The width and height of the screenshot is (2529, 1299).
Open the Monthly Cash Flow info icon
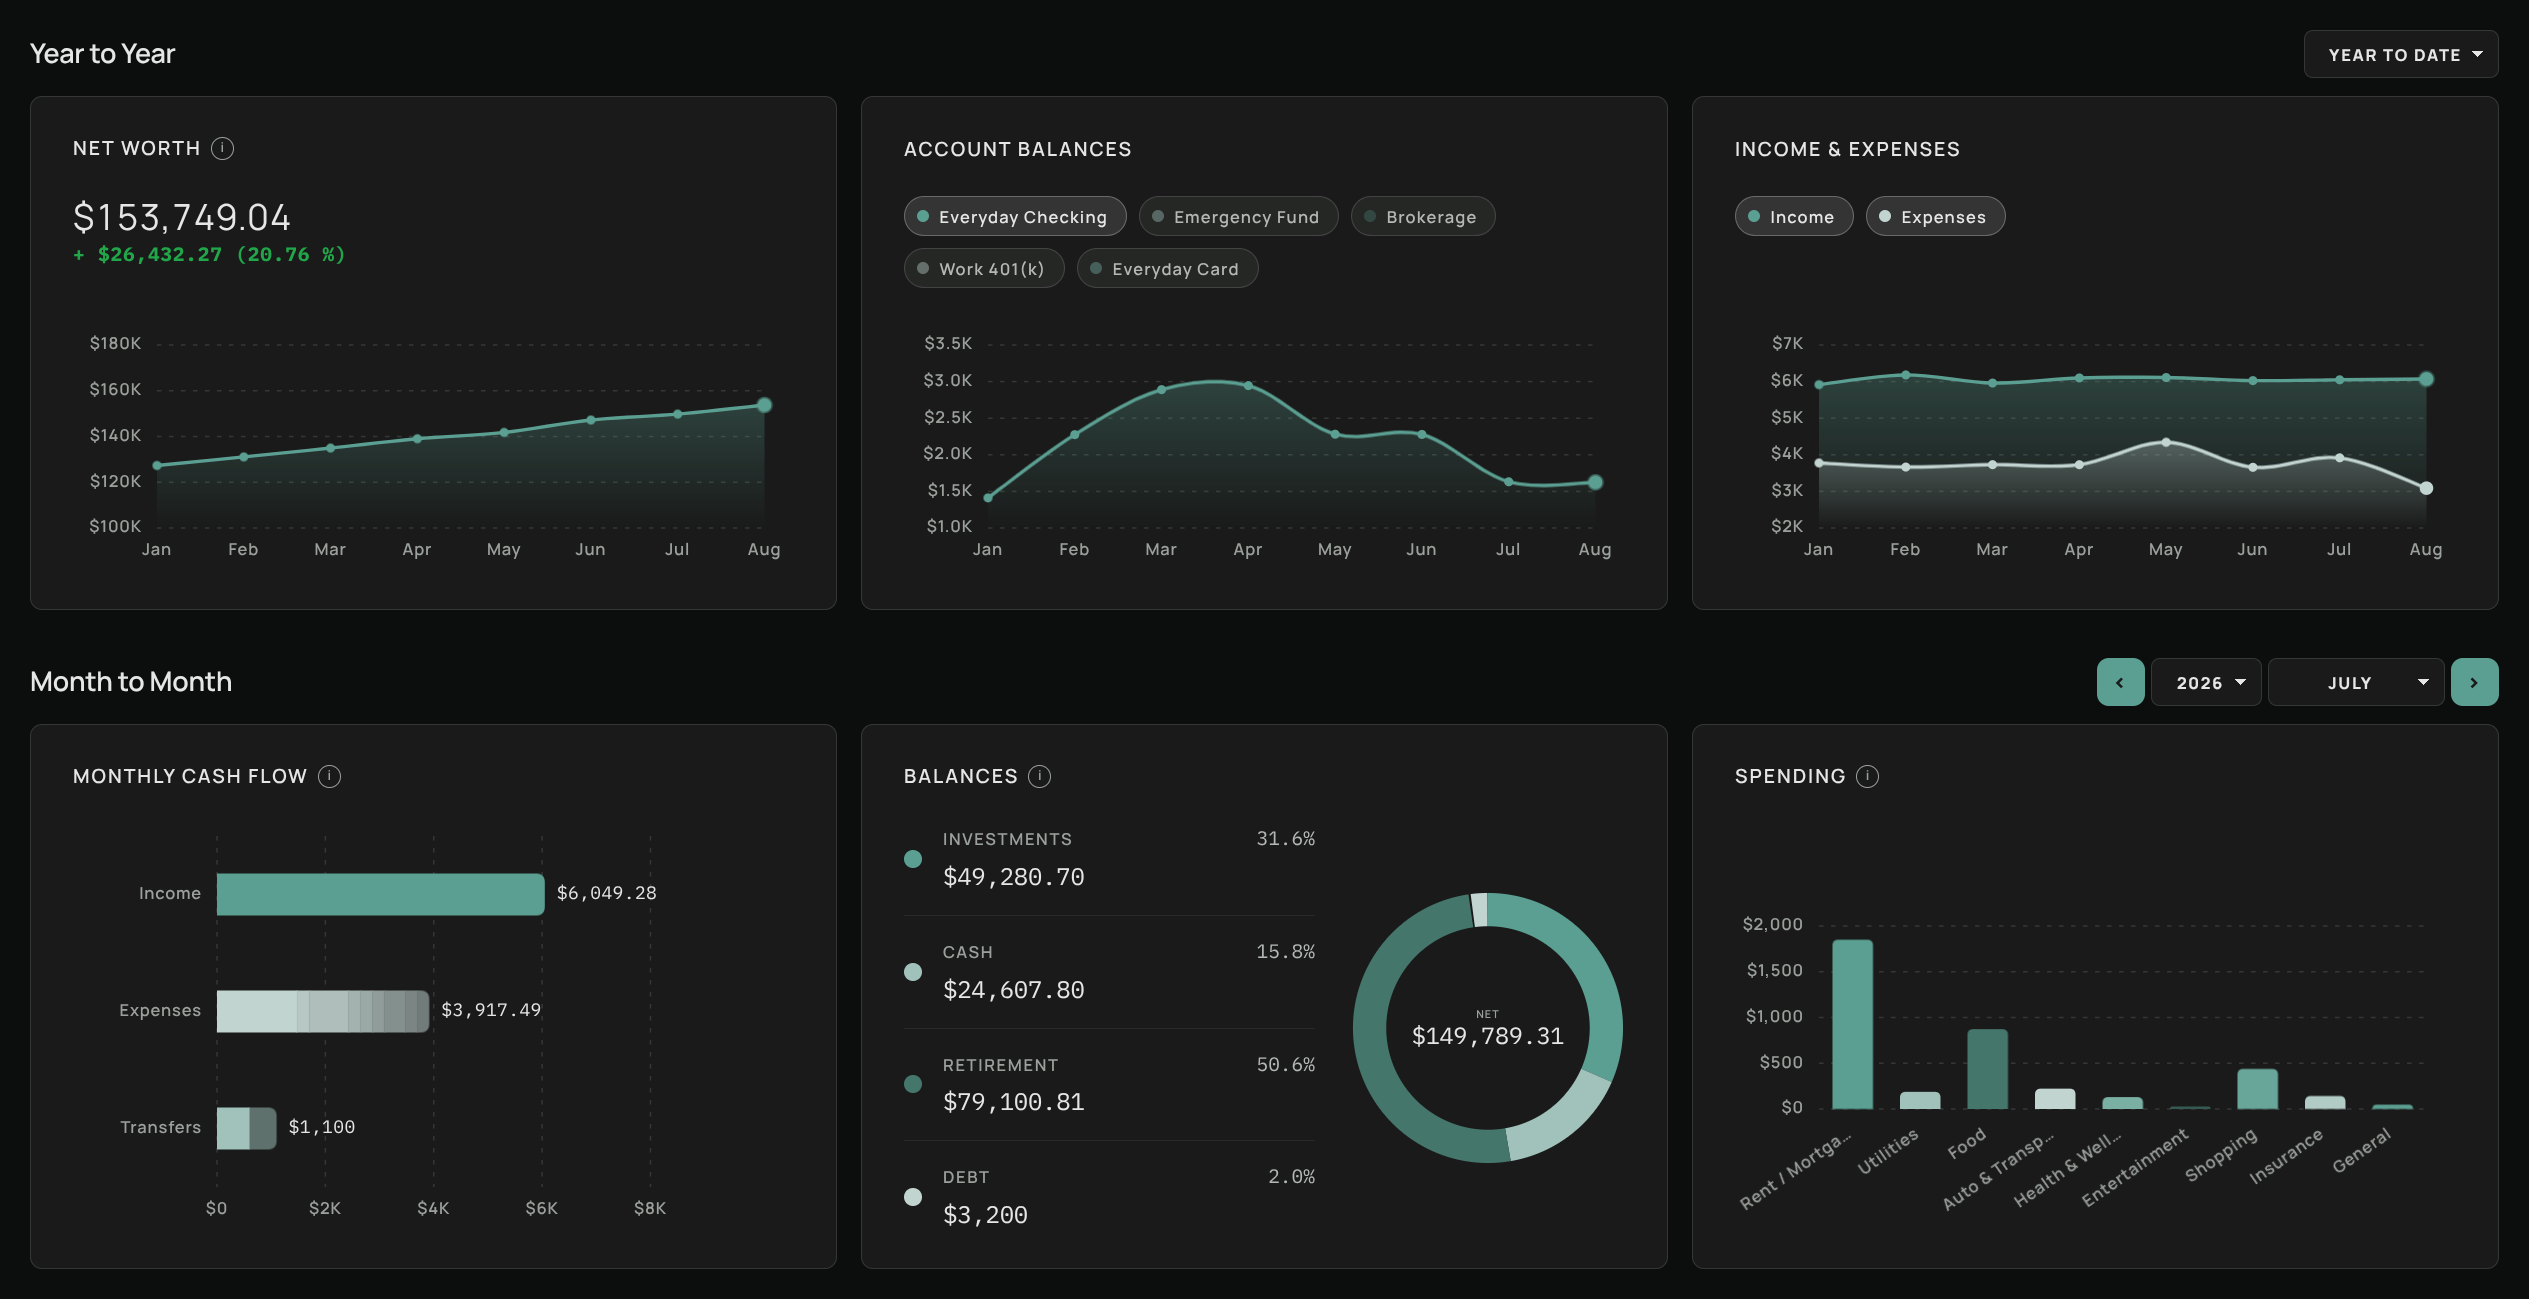pos(329,776)
